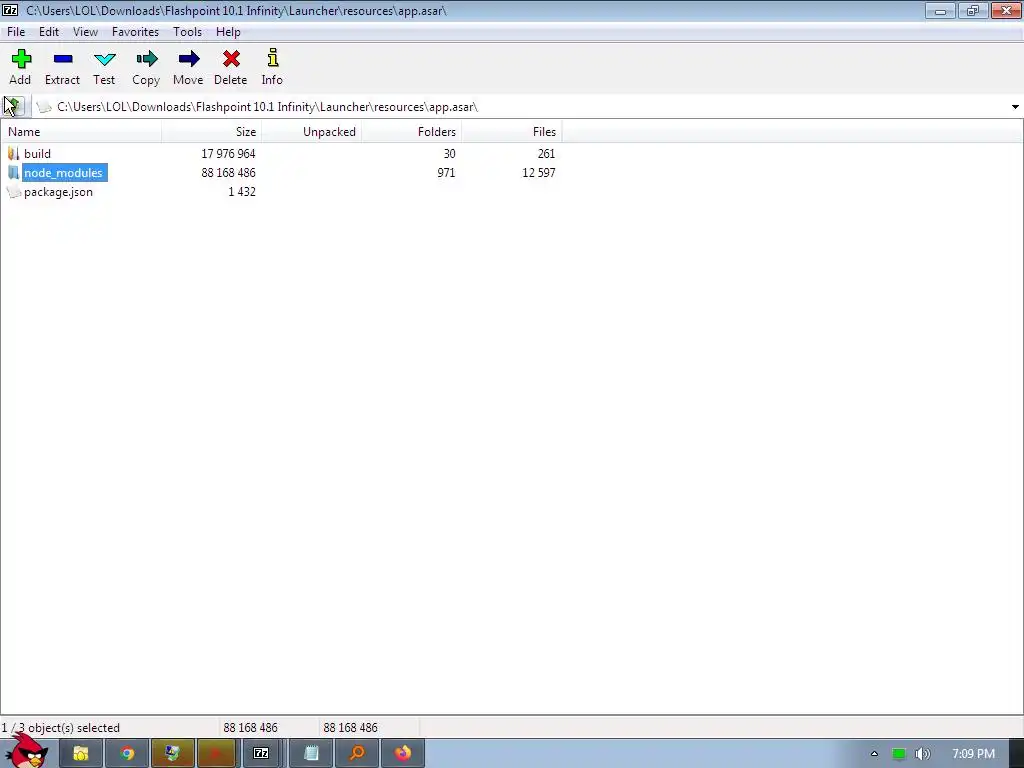Click the Move arrow icon
Image resolution: width=1024 pixels, height=768 pixels.
189,59
